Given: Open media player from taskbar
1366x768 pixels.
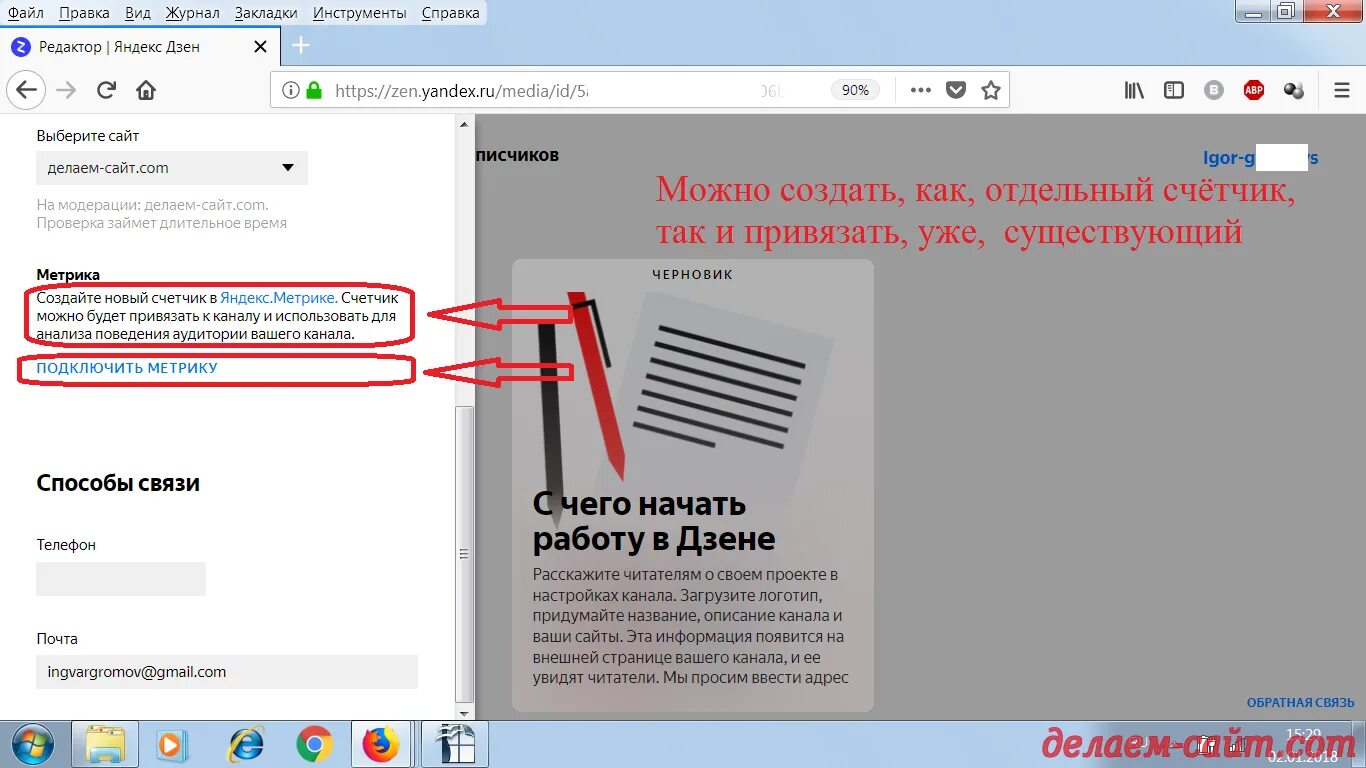Looking at the screenshot, I should [173, 744].
